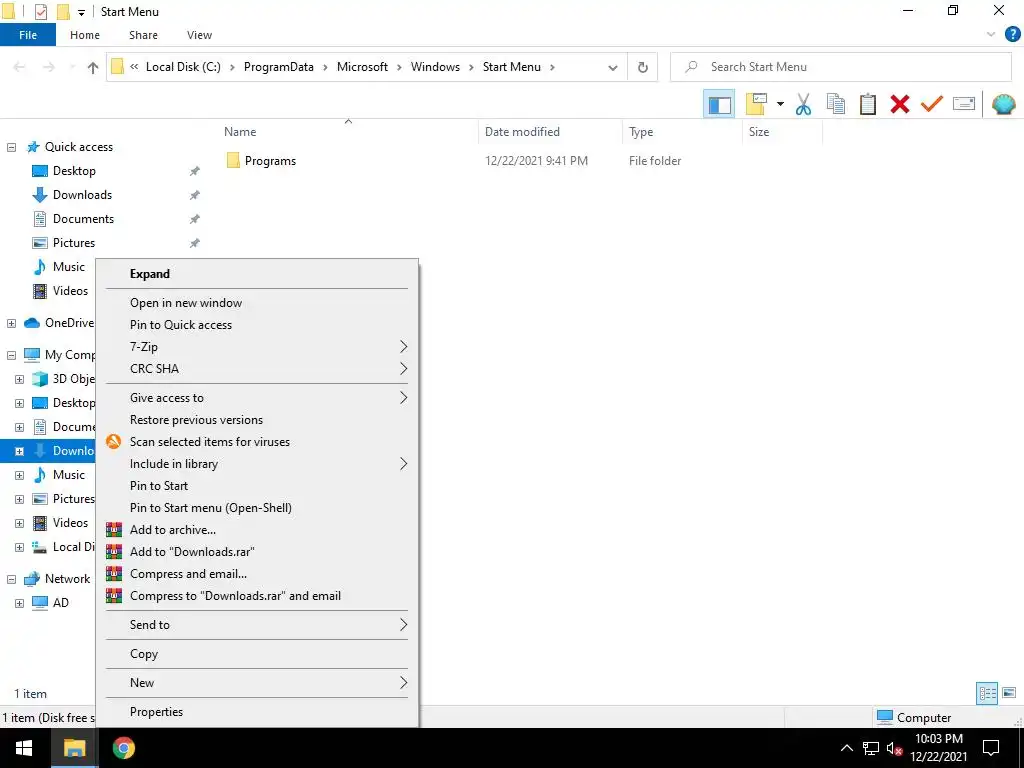Click Restore previous versions
This screenshot has width=1024, height=768.
(257, 420)
